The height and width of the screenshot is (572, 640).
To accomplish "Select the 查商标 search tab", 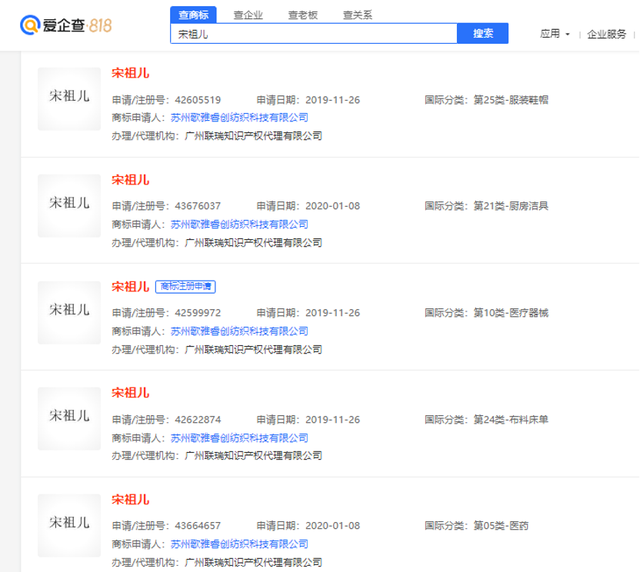I will point(192,15).
